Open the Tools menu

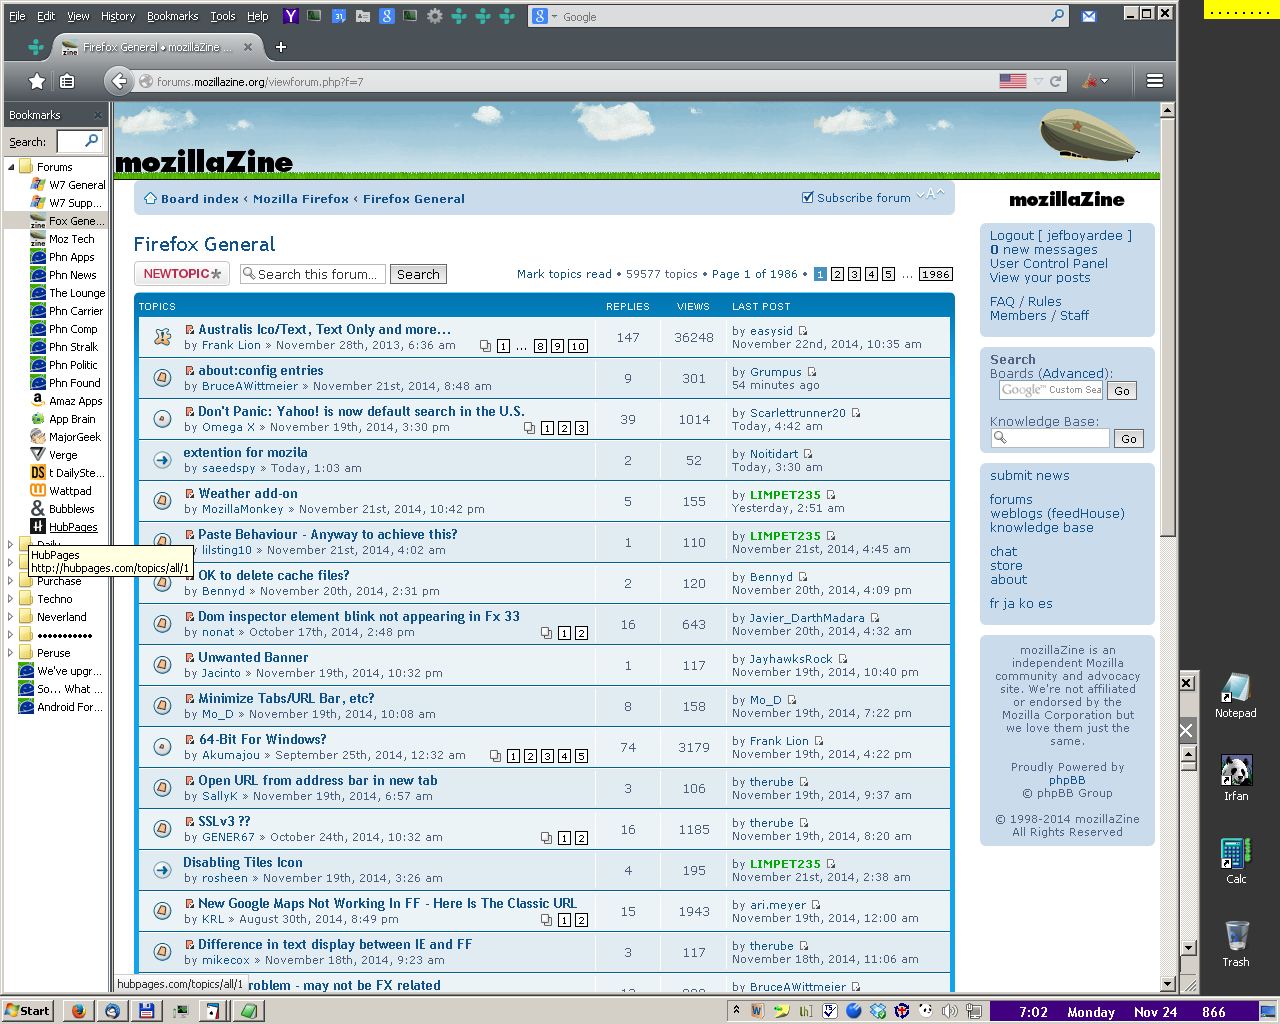pyautogui.click(x=222, y=16)
